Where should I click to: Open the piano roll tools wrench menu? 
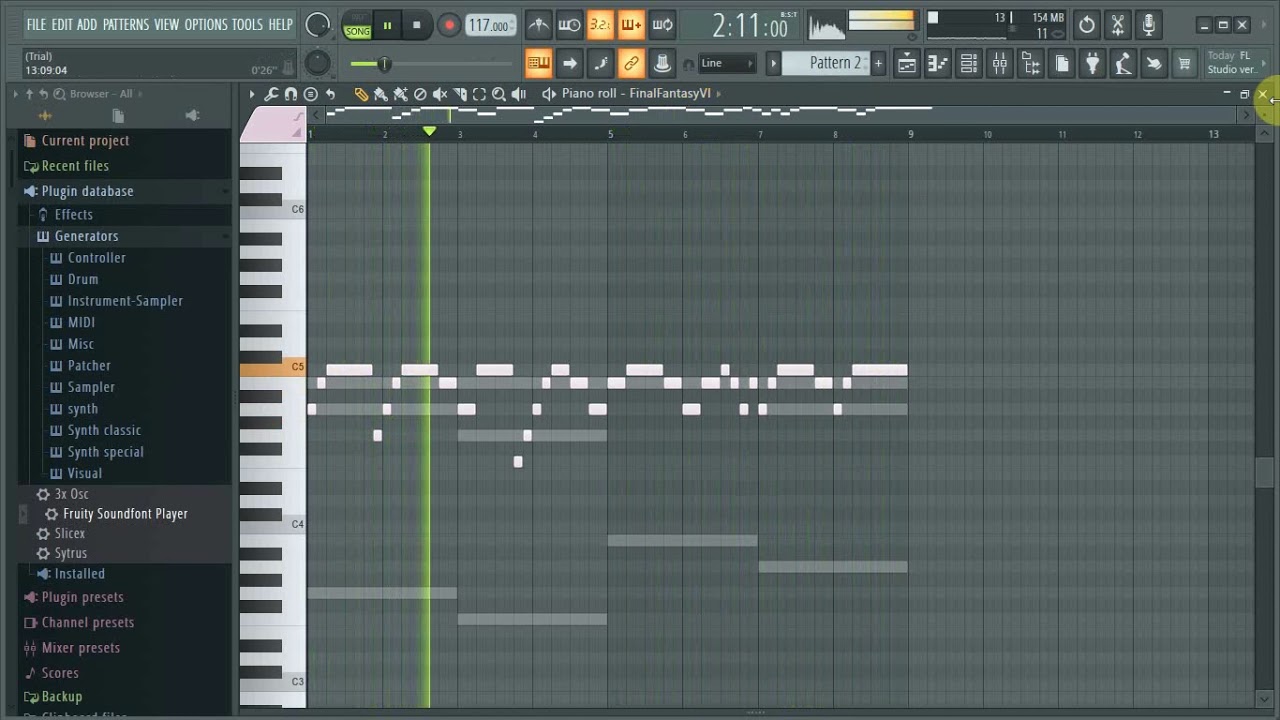271,94
